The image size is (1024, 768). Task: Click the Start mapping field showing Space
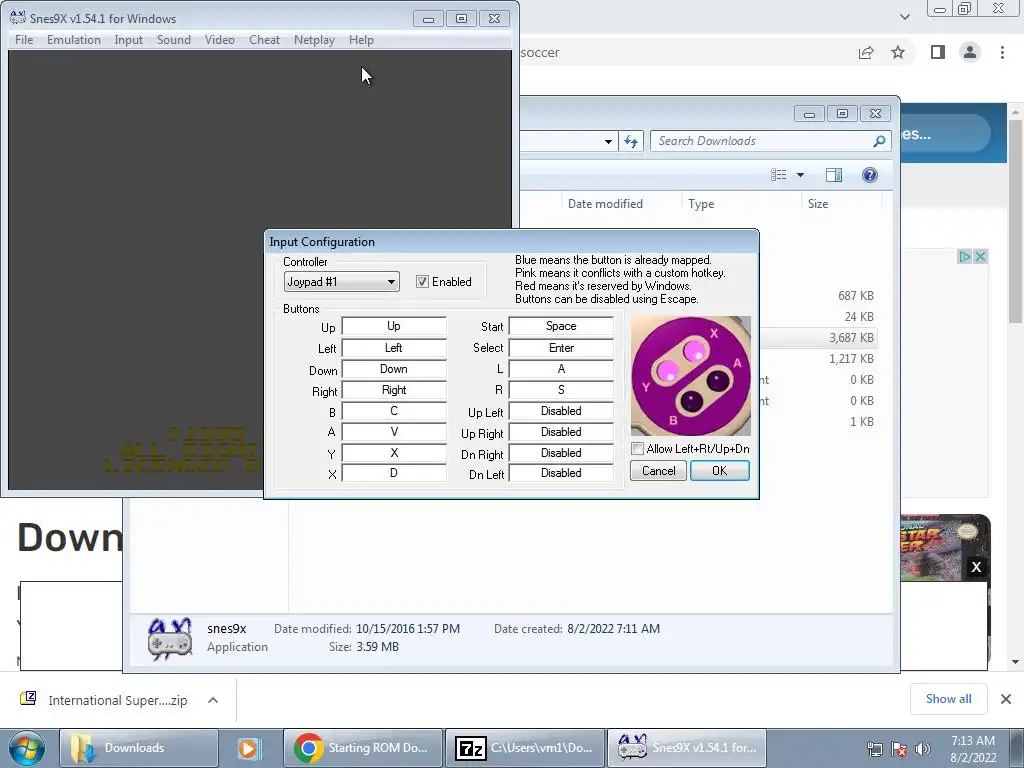tap(561, 326)
